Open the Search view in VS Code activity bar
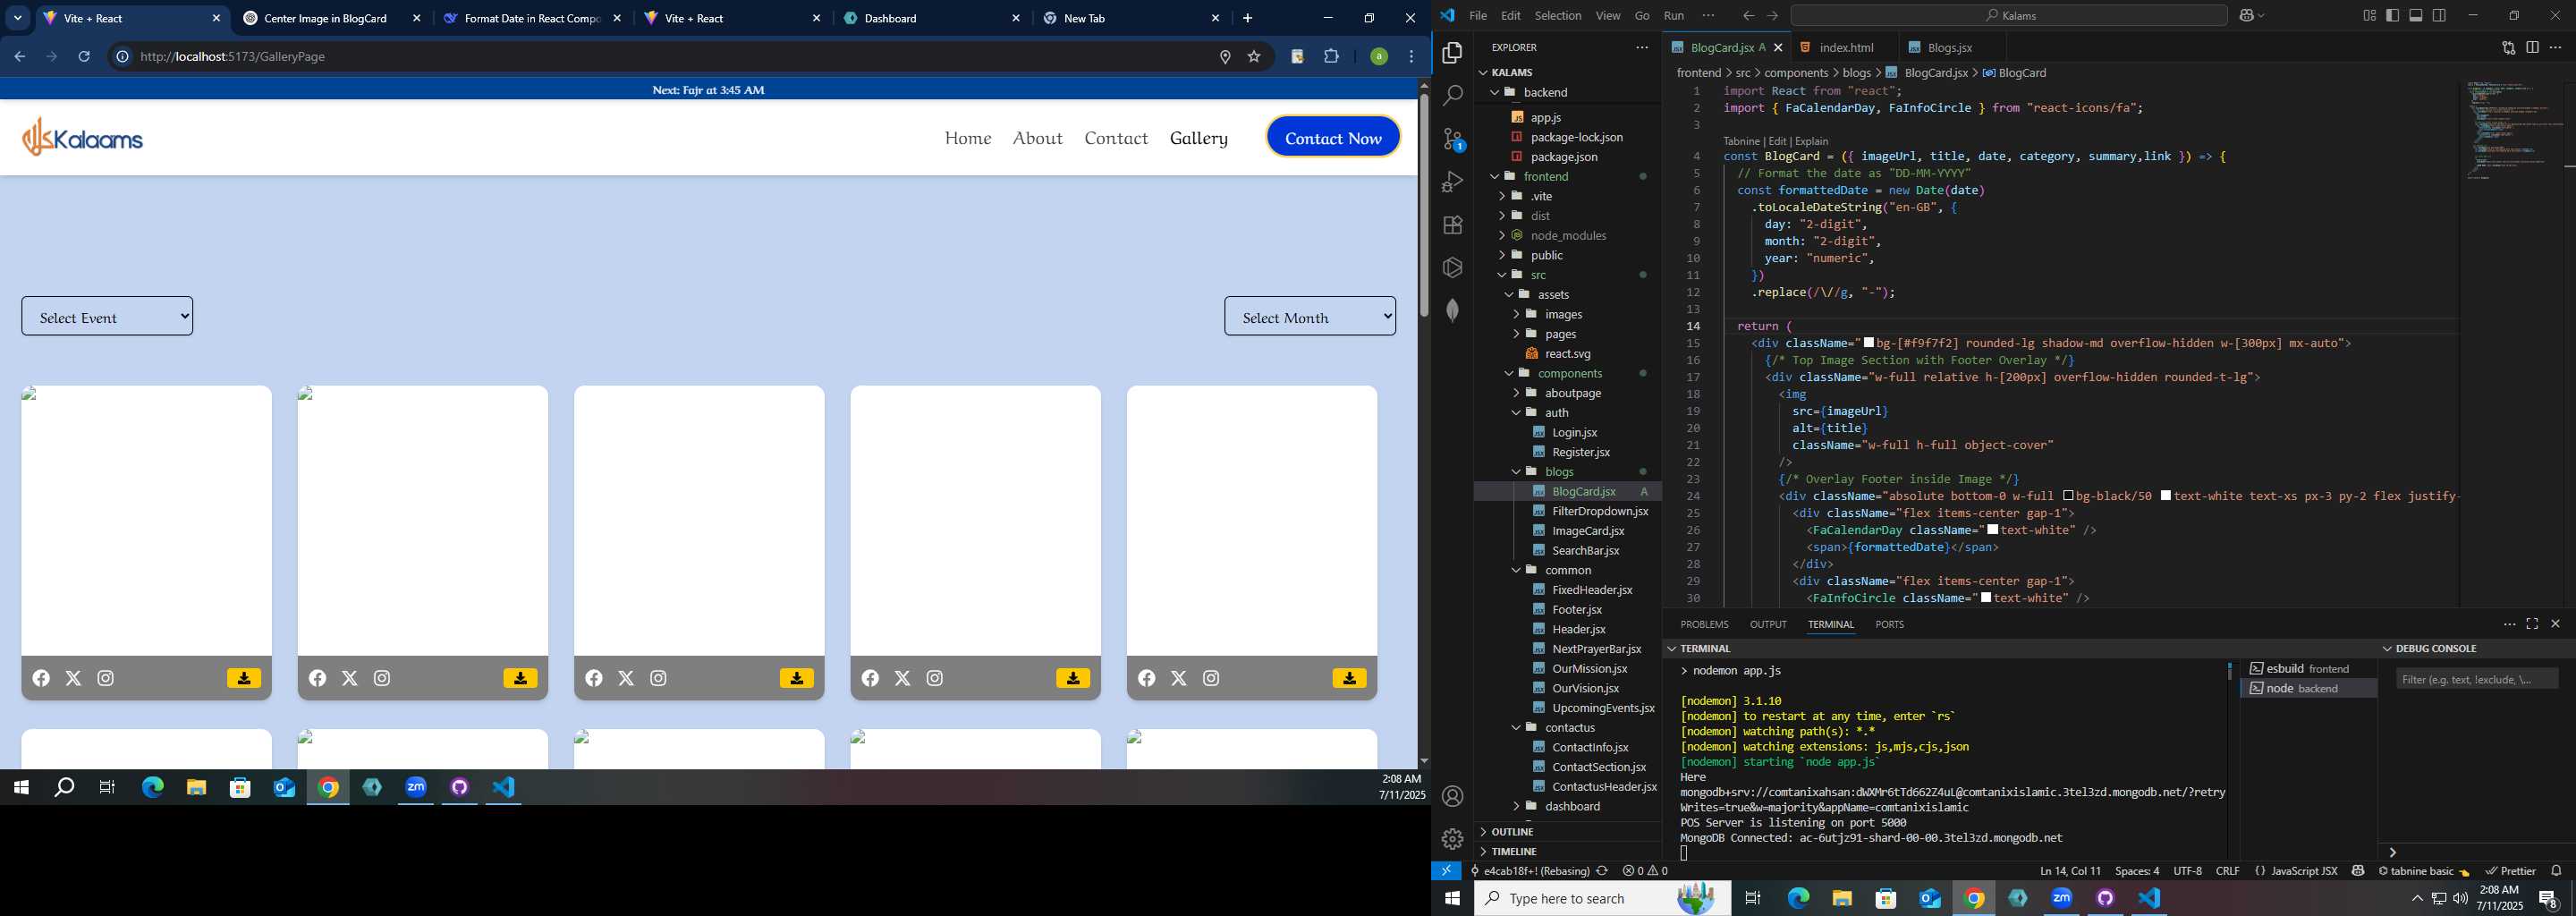 tap(1452, 96)
